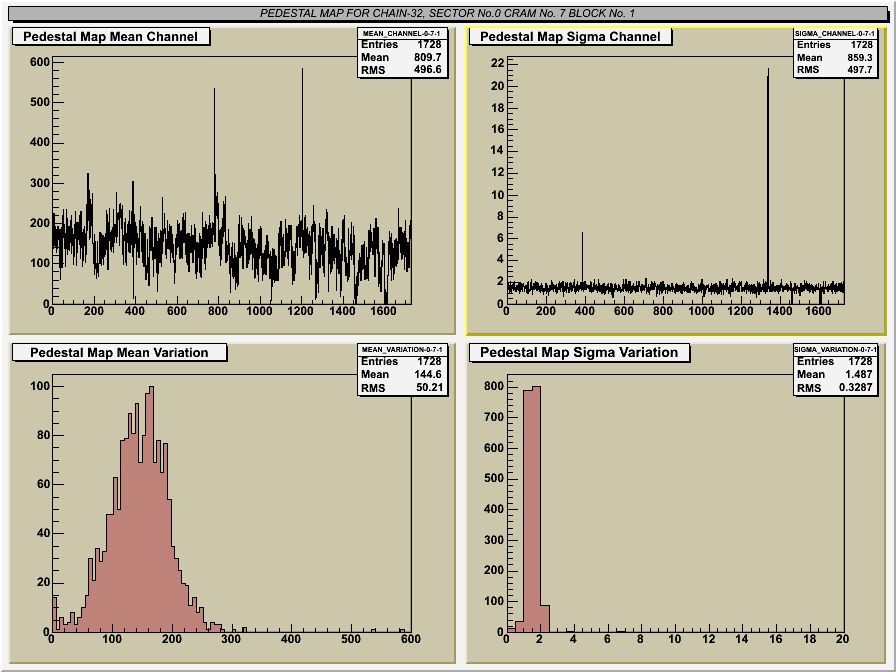Click x-axis label 1000 in Mean Channel plot
This screenshot has width=896, height=672.
(259, 311)
